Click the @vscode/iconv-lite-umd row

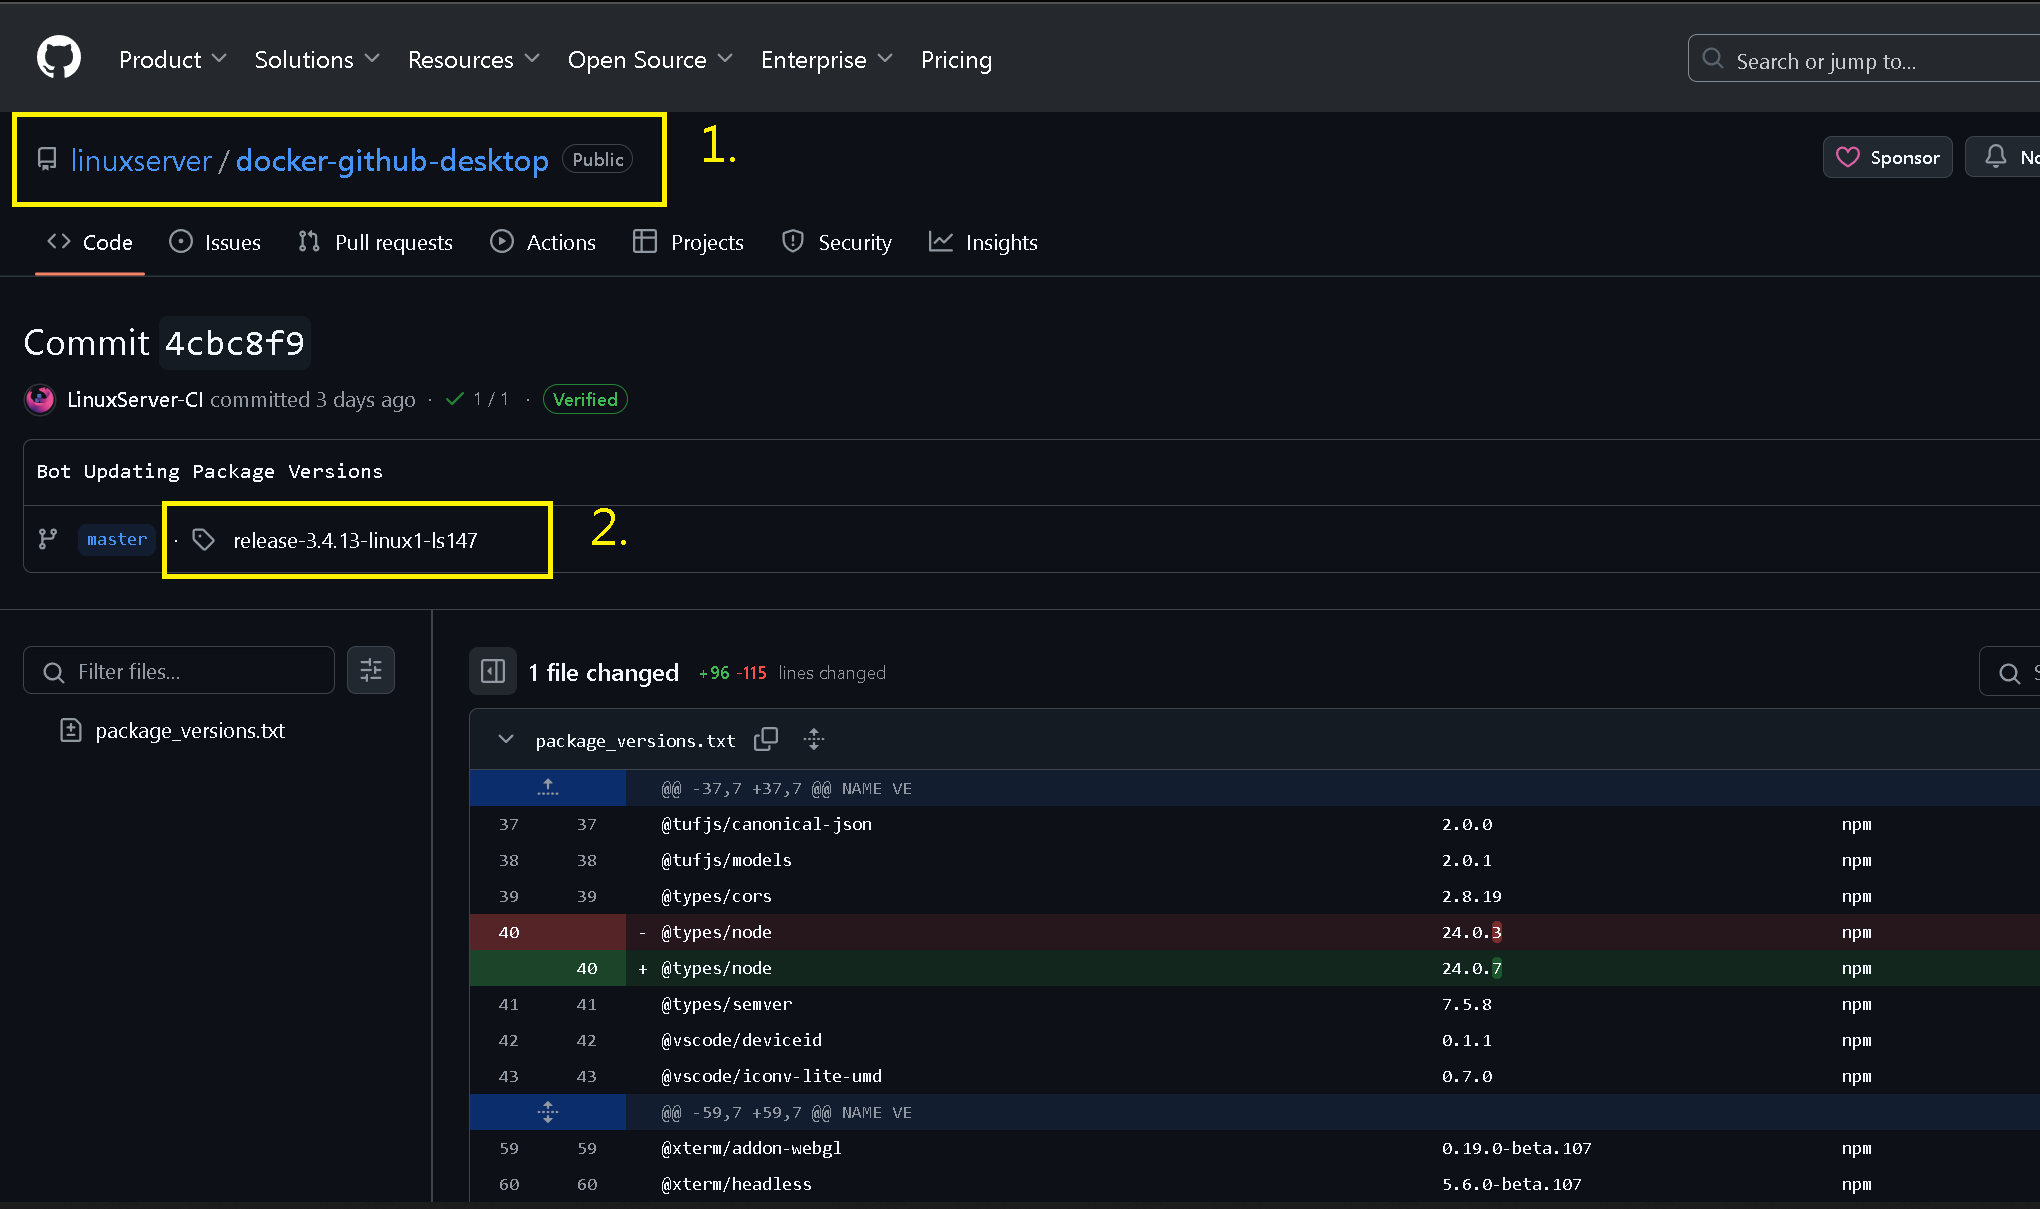coord(1254,1076)
